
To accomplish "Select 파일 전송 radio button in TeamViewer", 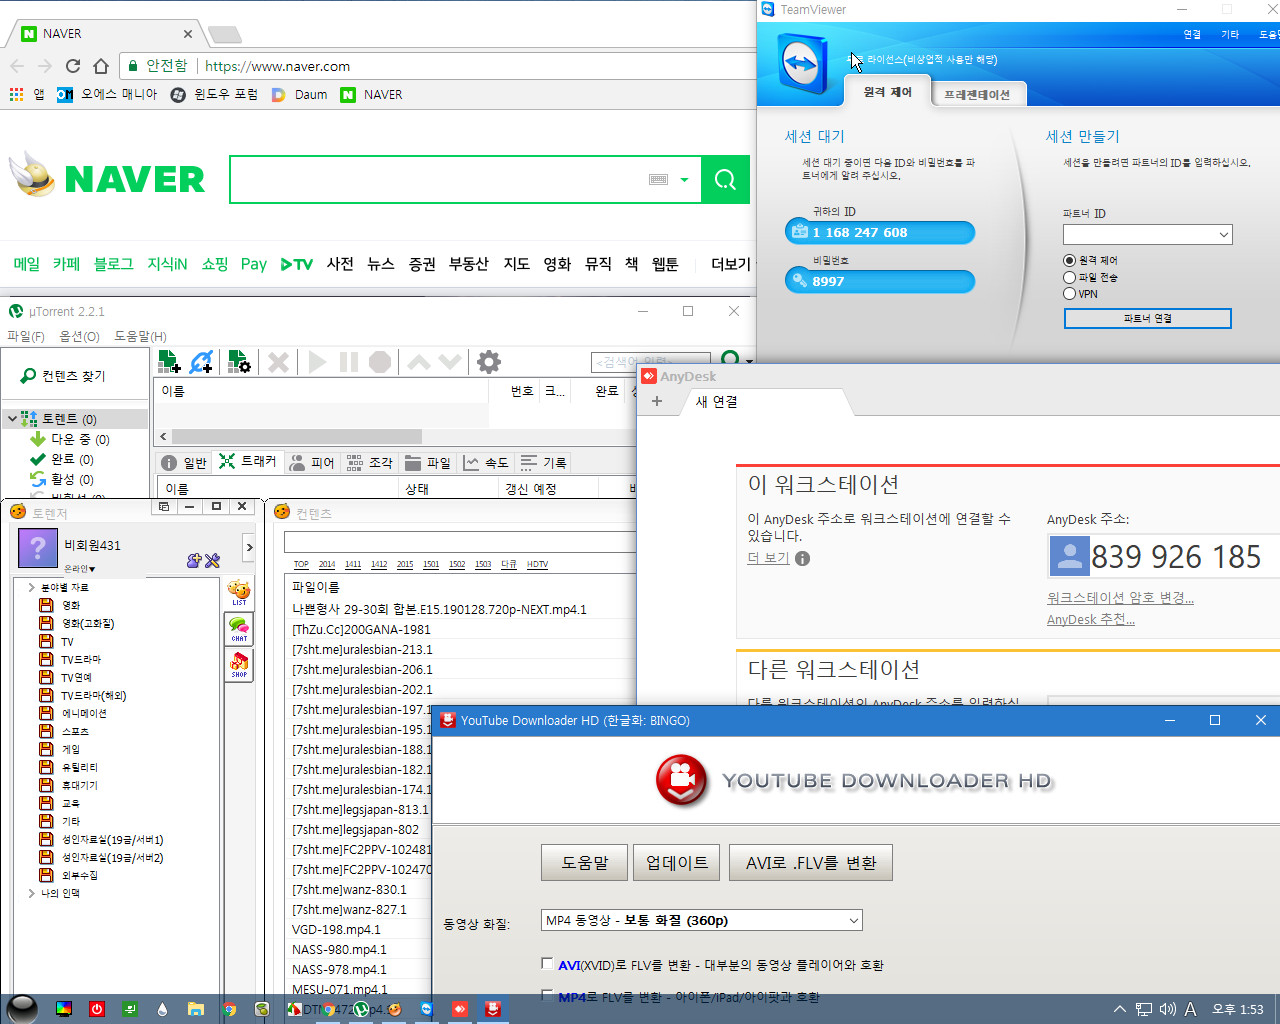I will click(1069, 277).
